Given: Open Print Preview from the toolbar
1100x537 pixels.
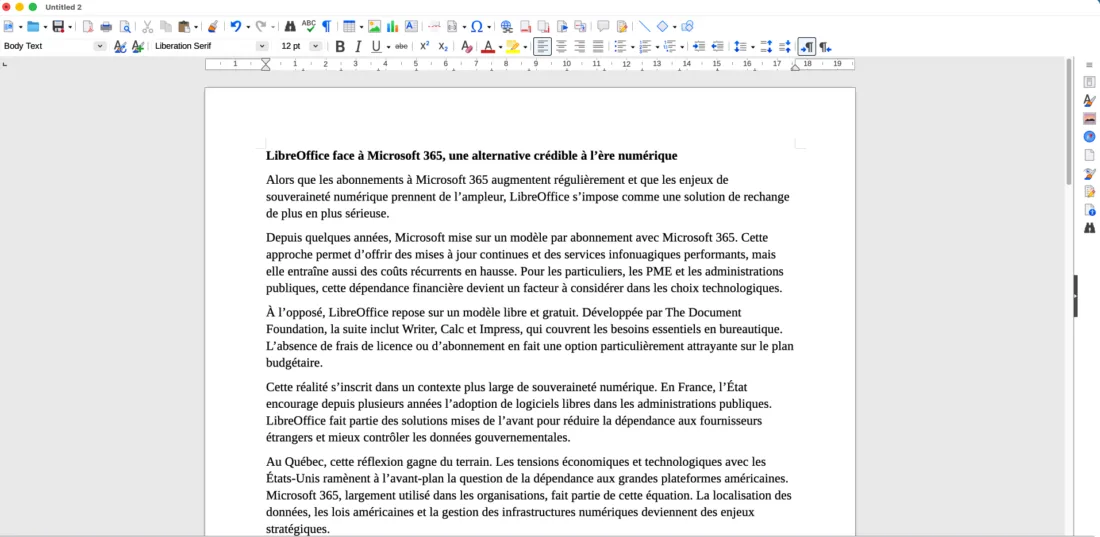Looking at the screenshot, I should click(125, 27).
